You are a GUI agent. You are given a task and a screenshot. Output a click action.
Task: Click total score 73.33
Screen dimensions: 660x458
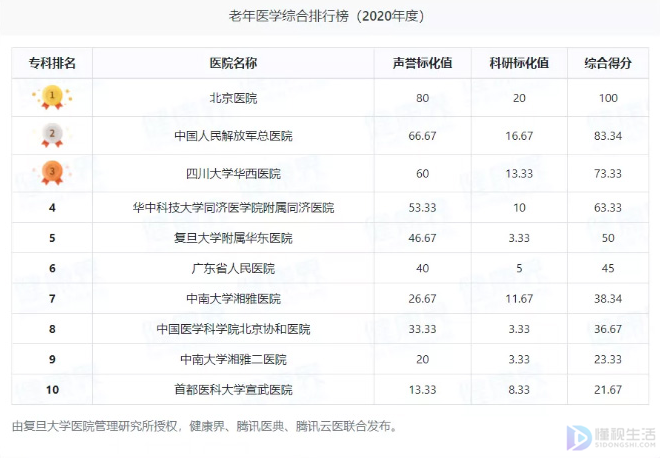click(608, 173)
